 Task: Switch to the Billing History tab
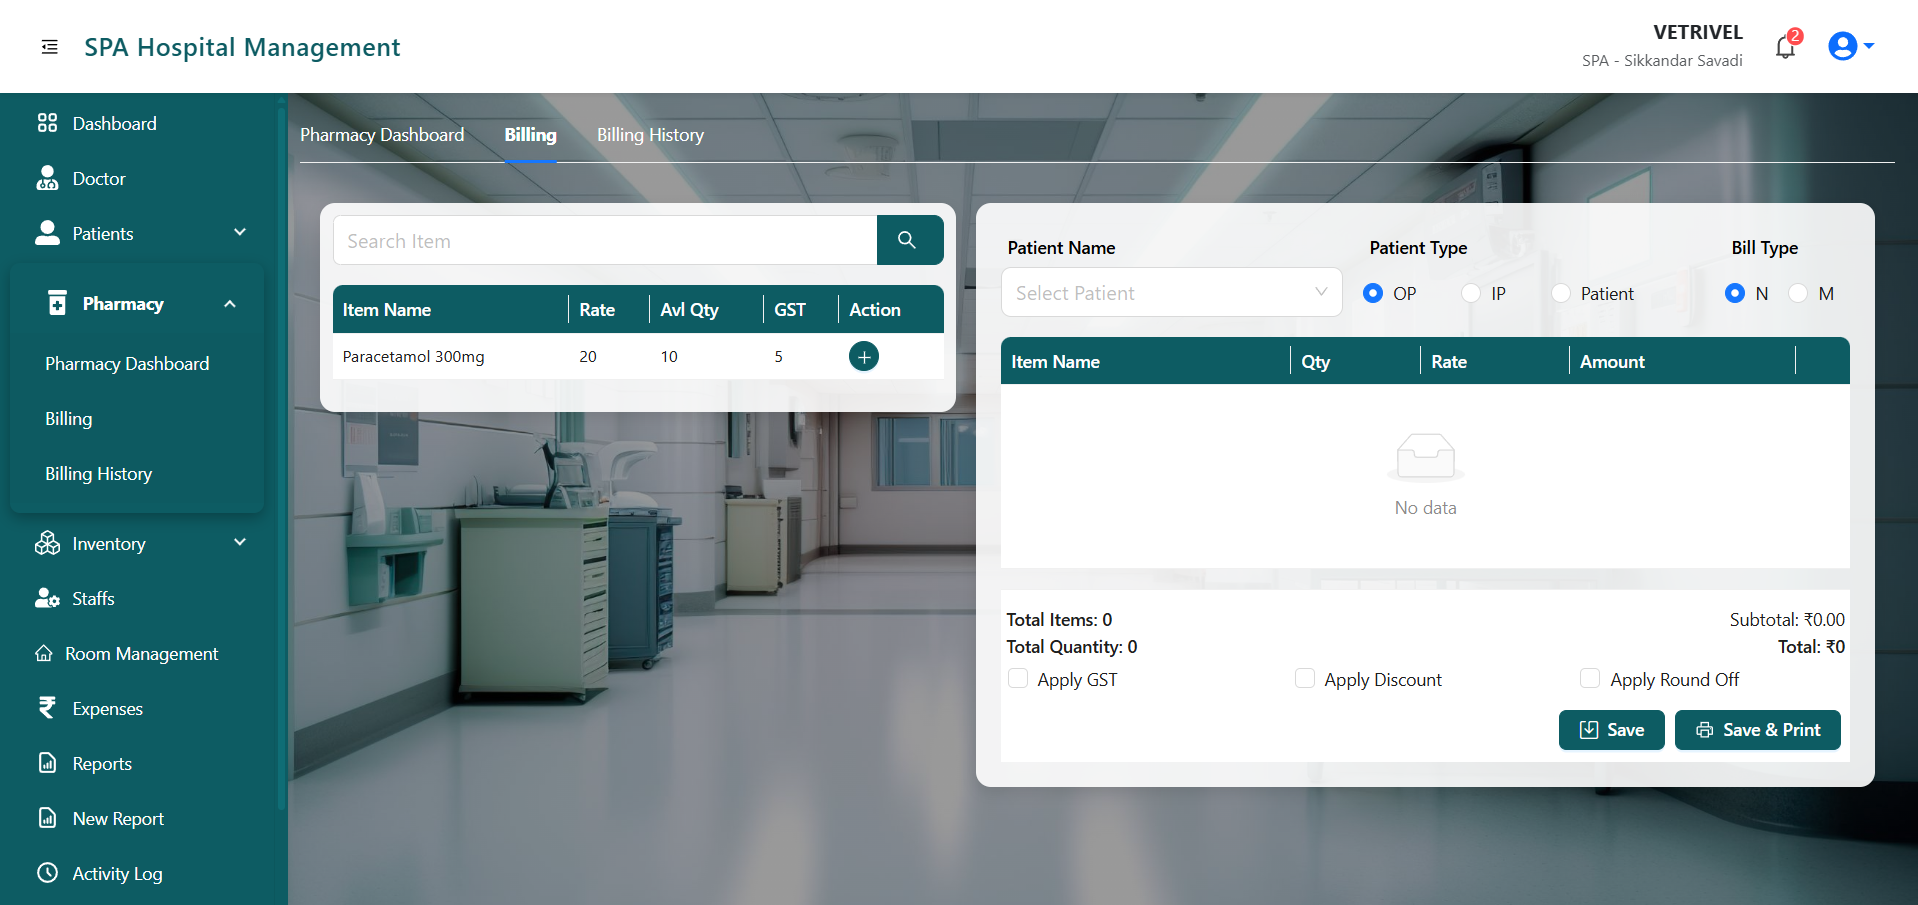coord(650,135)
